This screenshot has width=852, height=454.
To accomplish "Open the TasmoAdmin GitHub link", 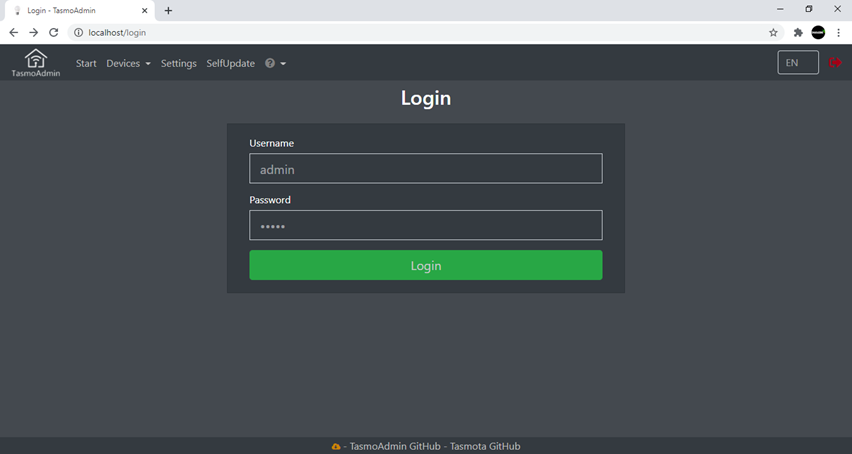I will tap(395, 446).
